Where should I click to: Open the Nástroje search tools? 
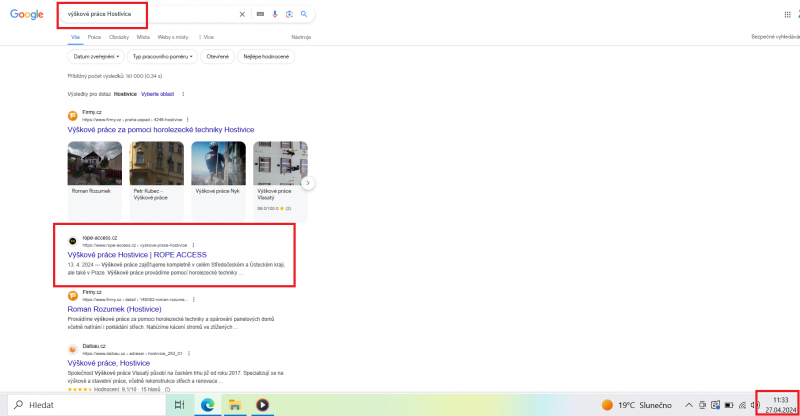tap(301, 37)
